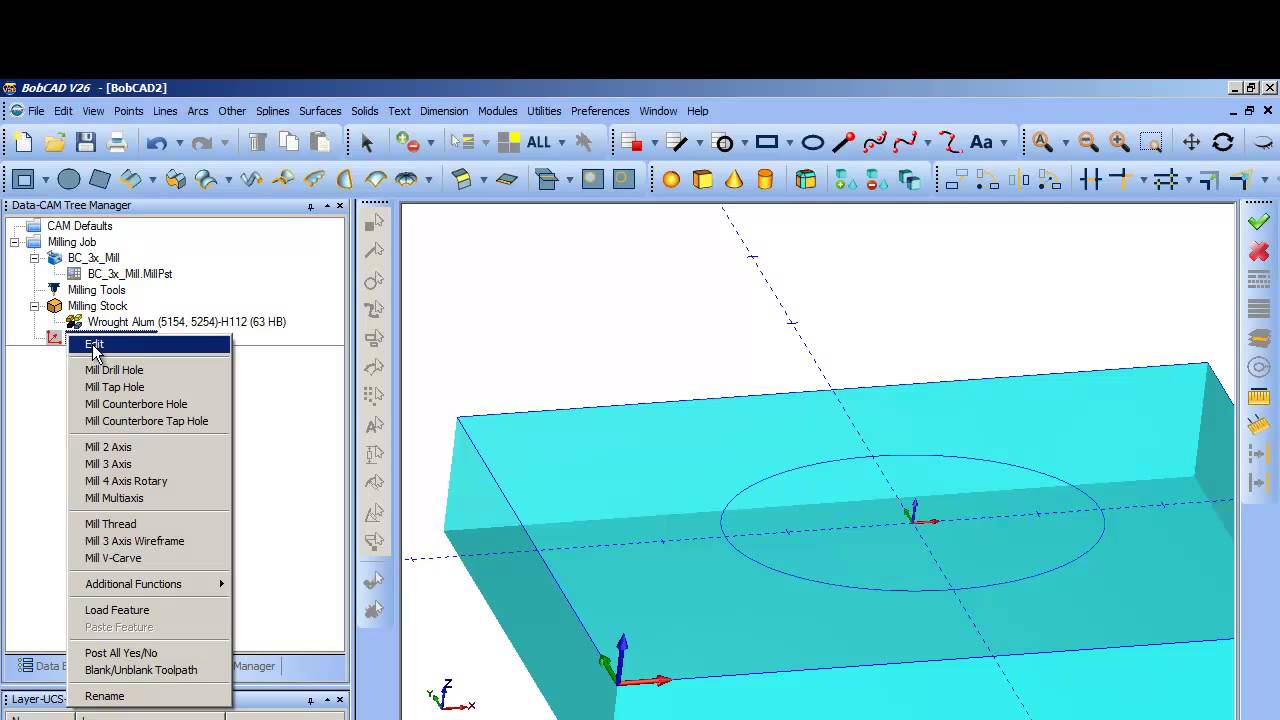This screenshot has width=1280, height=720.
Task: Select the arrow pointer tool
Action: coord(366,143)
